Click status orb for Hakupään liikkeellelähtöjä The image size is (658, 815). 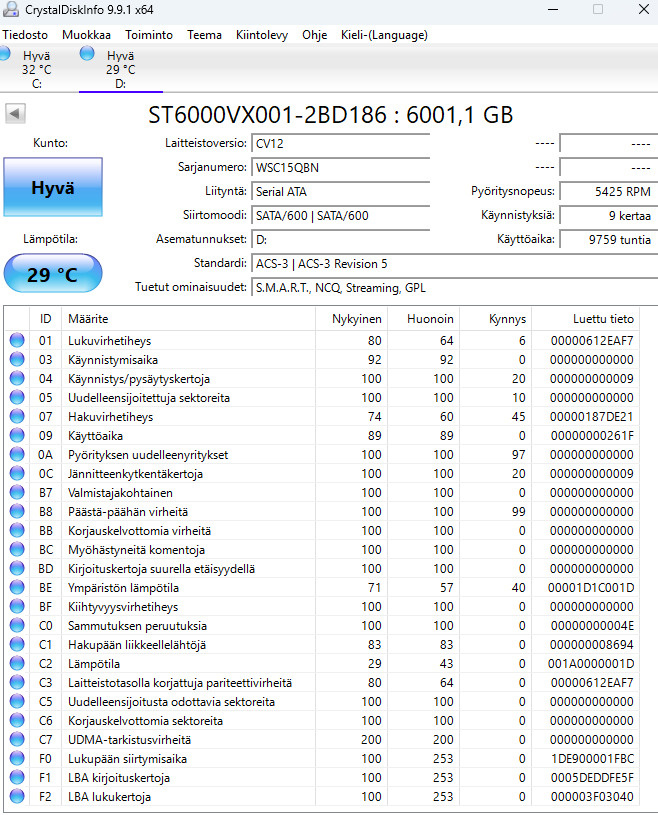tap(17, 644)
